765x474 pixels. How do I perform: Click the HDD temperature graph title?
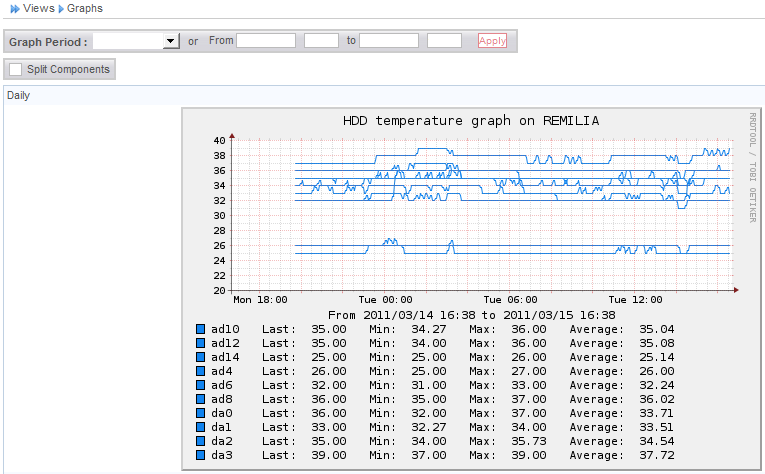coord(471,120)
